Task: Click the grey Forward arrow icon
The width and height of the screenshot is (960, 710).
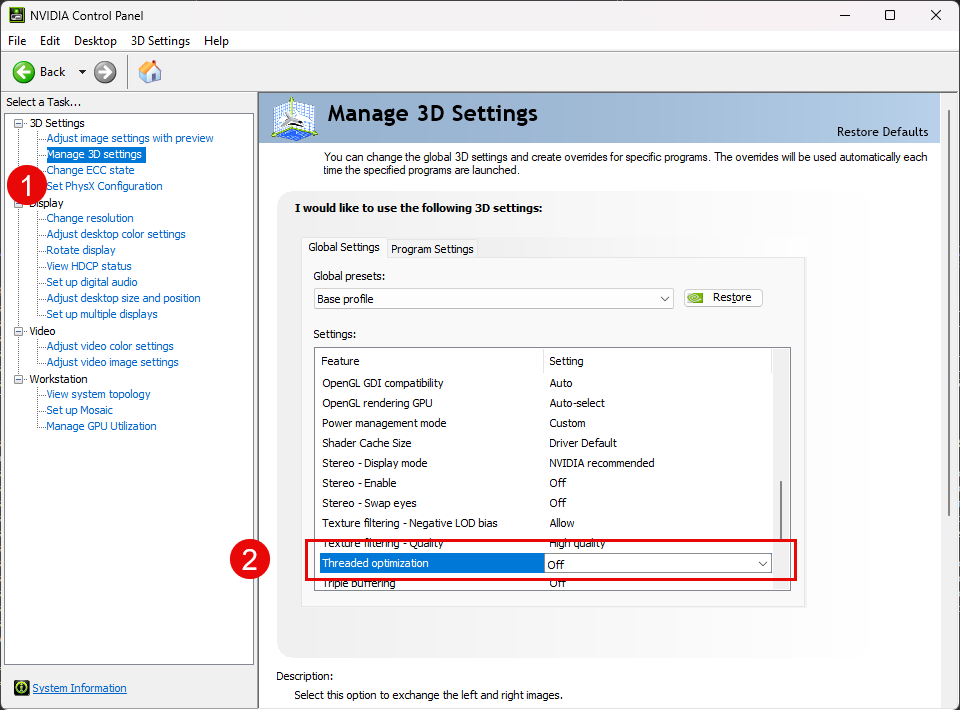Action: [105, 72]
